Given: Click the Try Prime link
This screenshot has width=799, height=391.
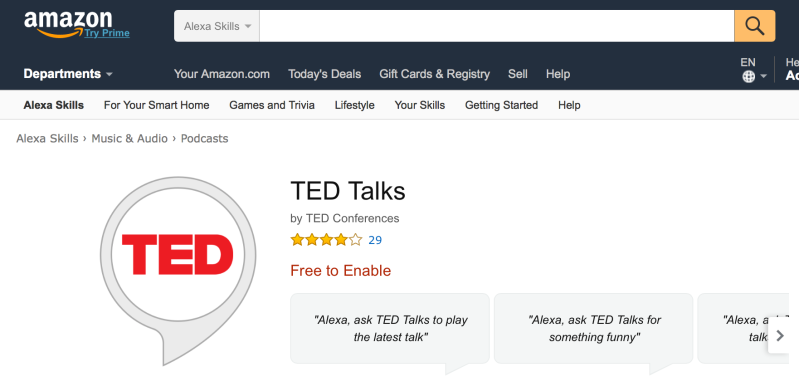Looking at the screenshot, I should pos(107,33).
